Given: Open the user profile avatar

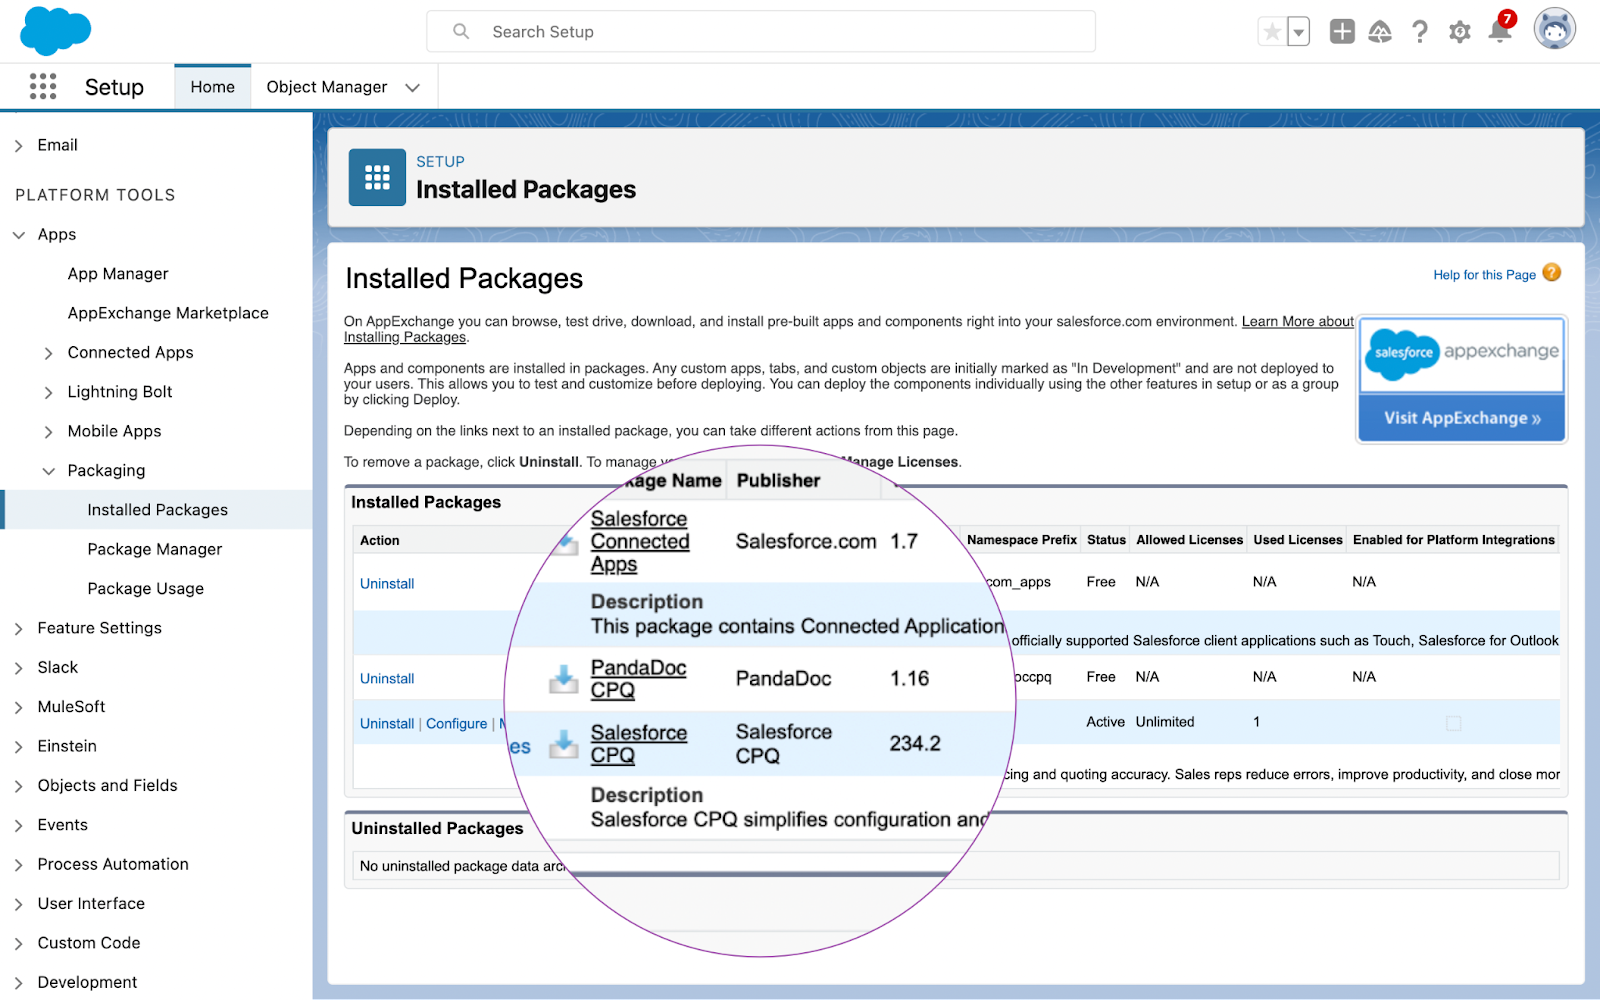Looking at the screenshot, I should coord(1555,29).
